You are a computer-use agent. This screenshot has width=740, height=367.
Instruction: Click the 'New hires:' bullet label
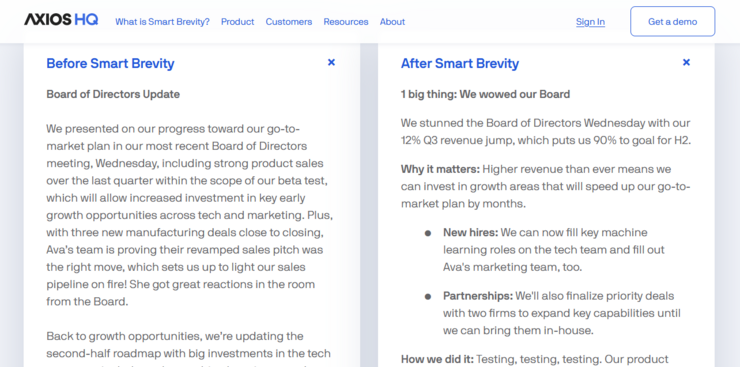click(x=471, y=233)
